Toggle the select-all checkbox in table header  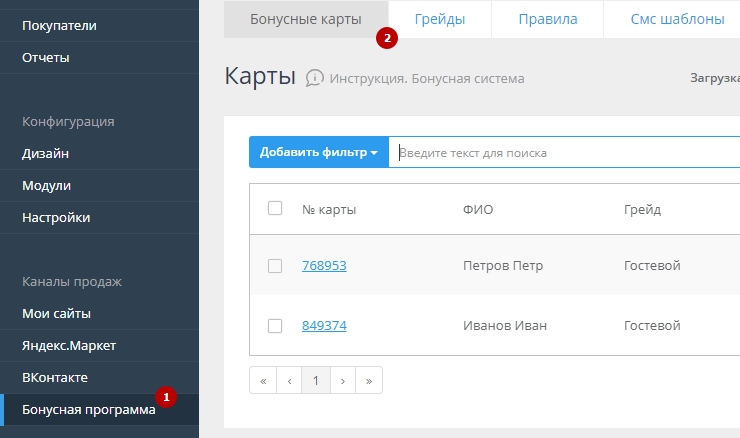tap(275, 209)
